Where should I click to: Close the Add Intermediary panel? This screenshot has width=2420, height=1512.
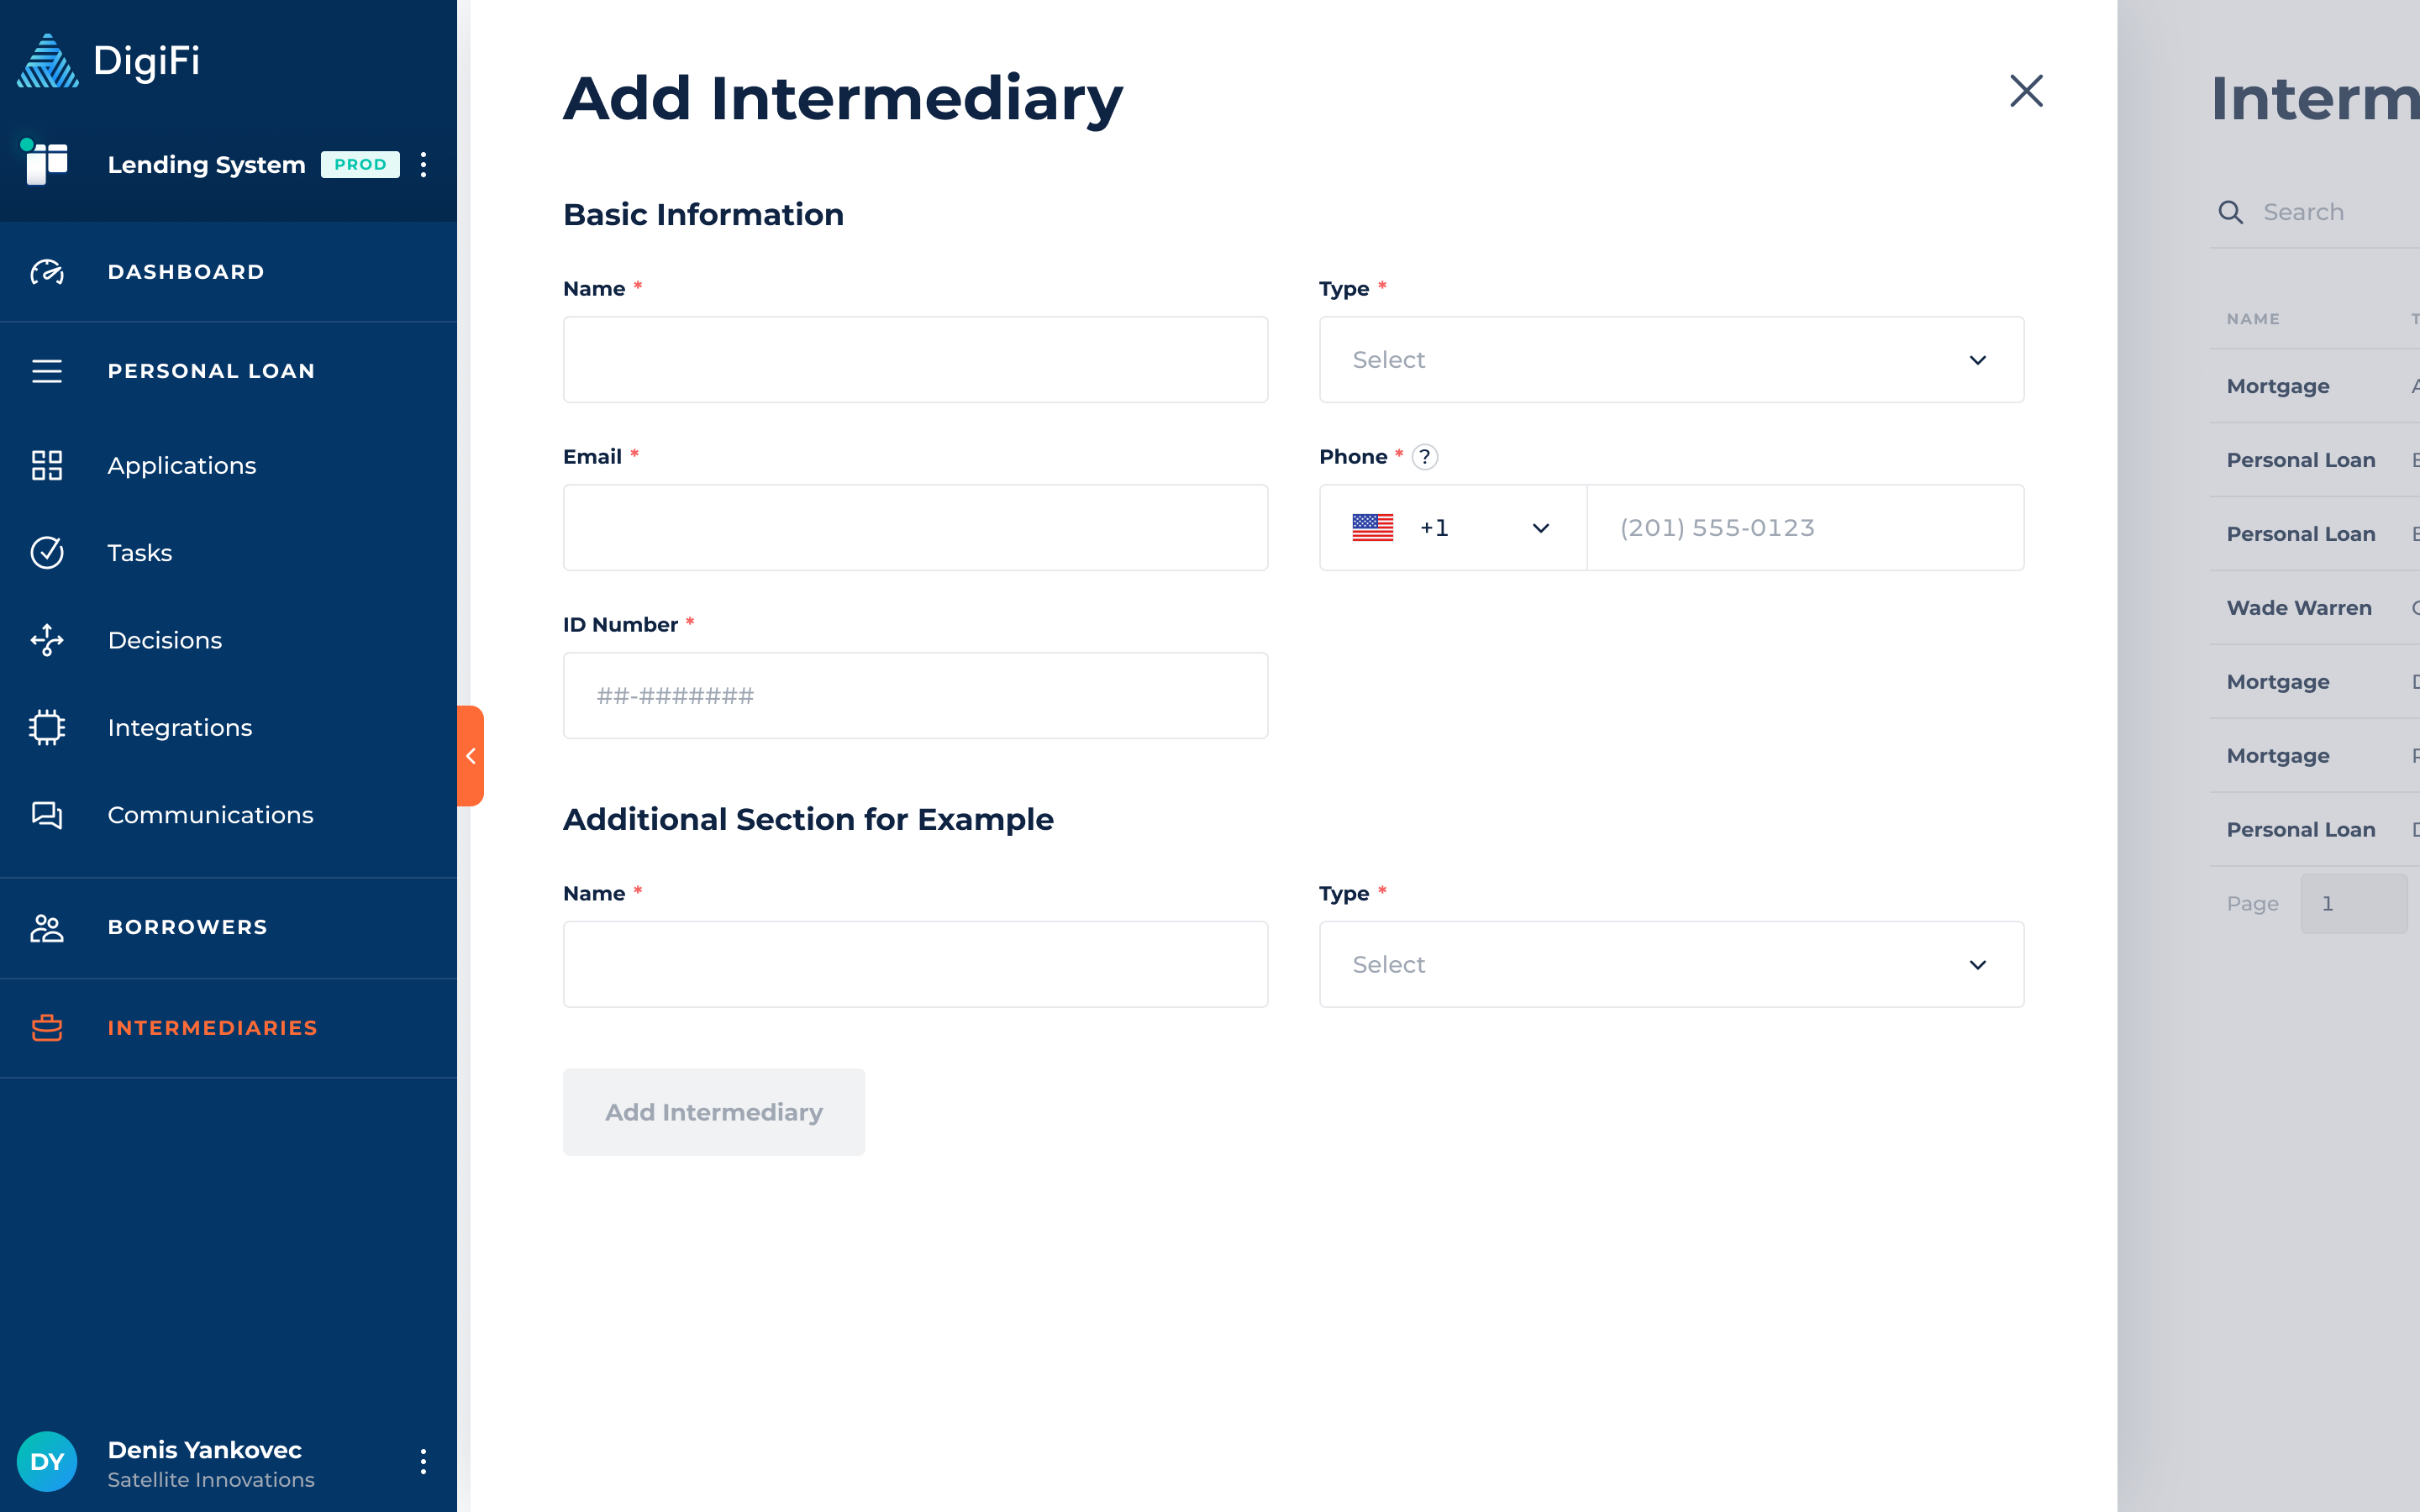coord(2026,91)
